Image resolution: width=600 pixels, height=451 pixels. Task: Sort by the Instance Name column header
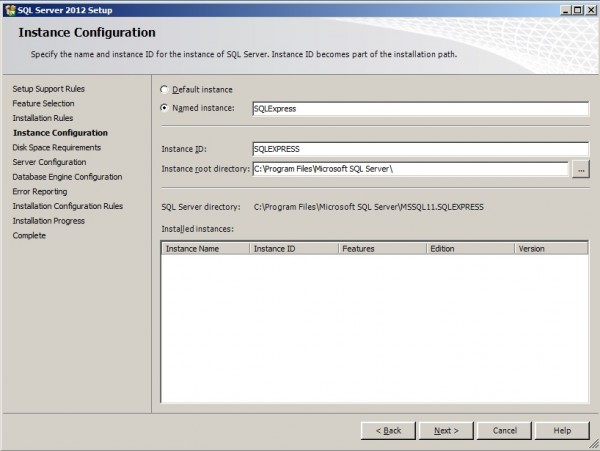205,249
